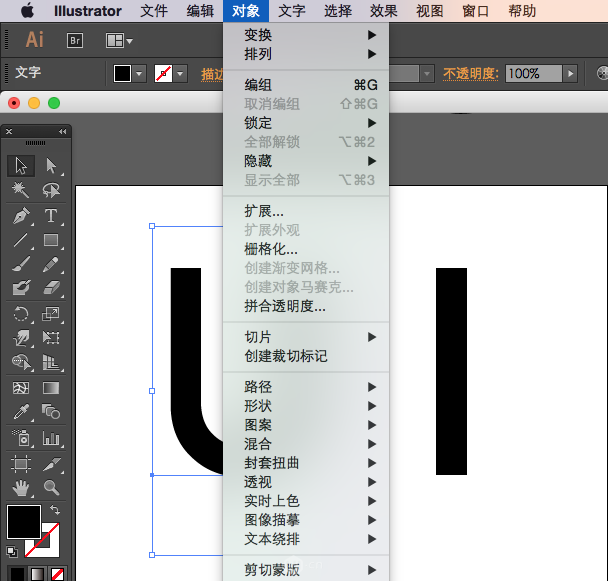Open fill color dropdown in control bar
The height and width of the screenshot is (581, 608).
[139, 73]
